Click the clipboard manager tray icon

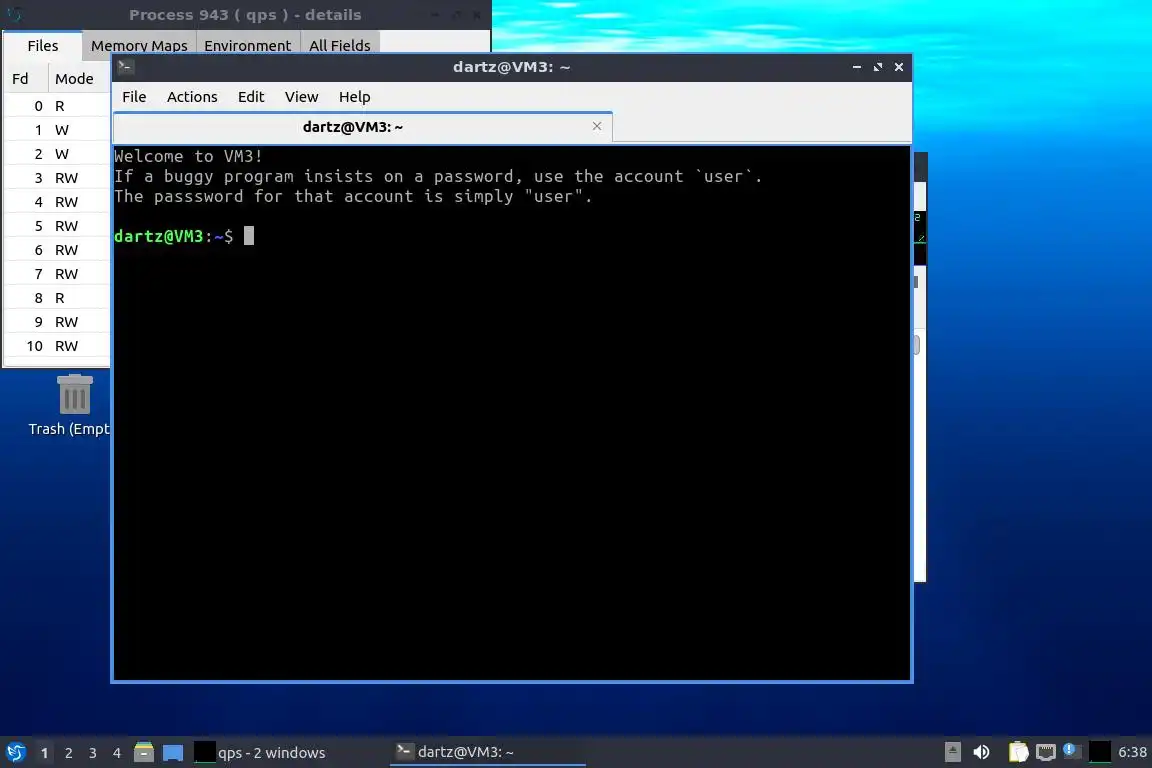point(1018,752)
